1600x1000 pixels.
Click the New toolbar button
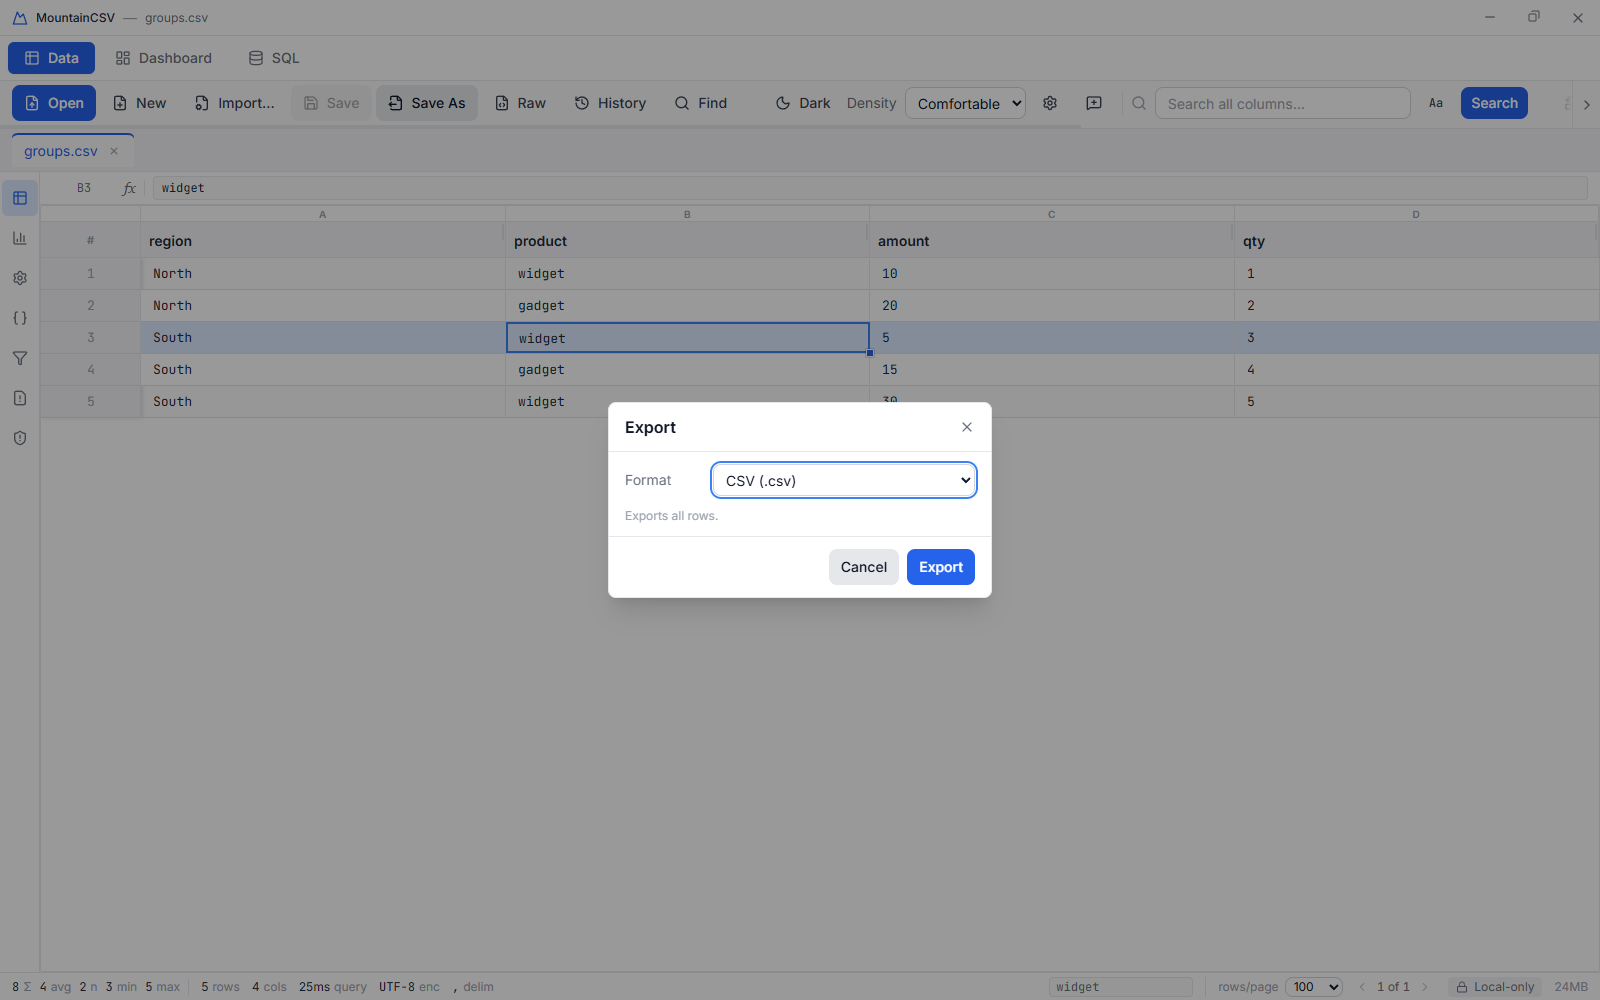click(x=140, y=103)
